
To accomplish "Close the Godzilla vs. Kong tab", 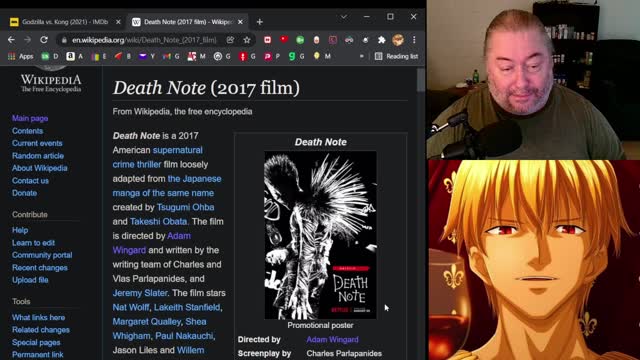I will pos(118,22).
